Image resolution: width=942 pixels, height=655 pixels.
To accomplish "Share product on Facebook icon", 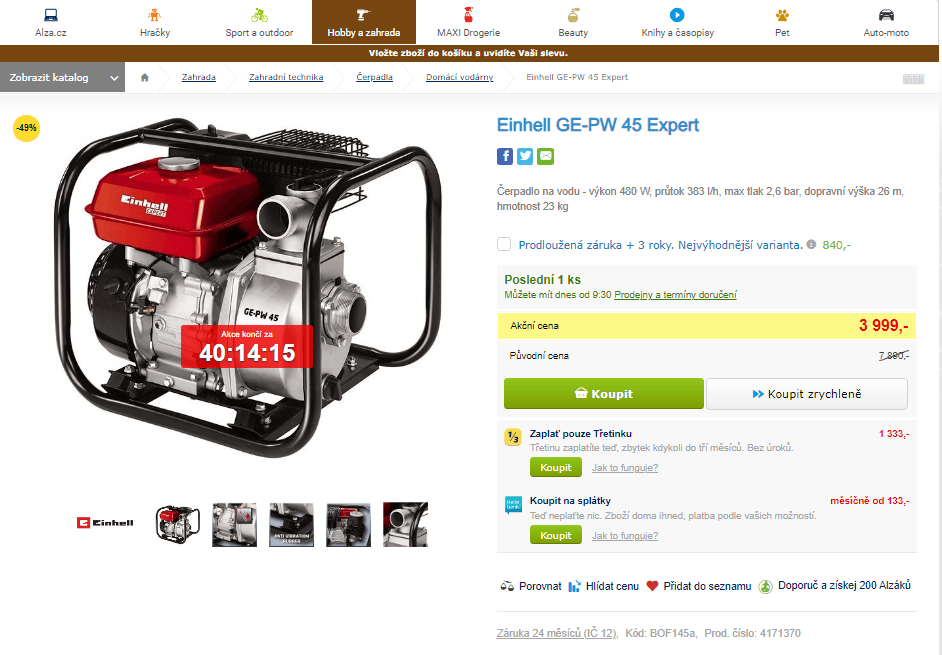I will tap(505, 156).
